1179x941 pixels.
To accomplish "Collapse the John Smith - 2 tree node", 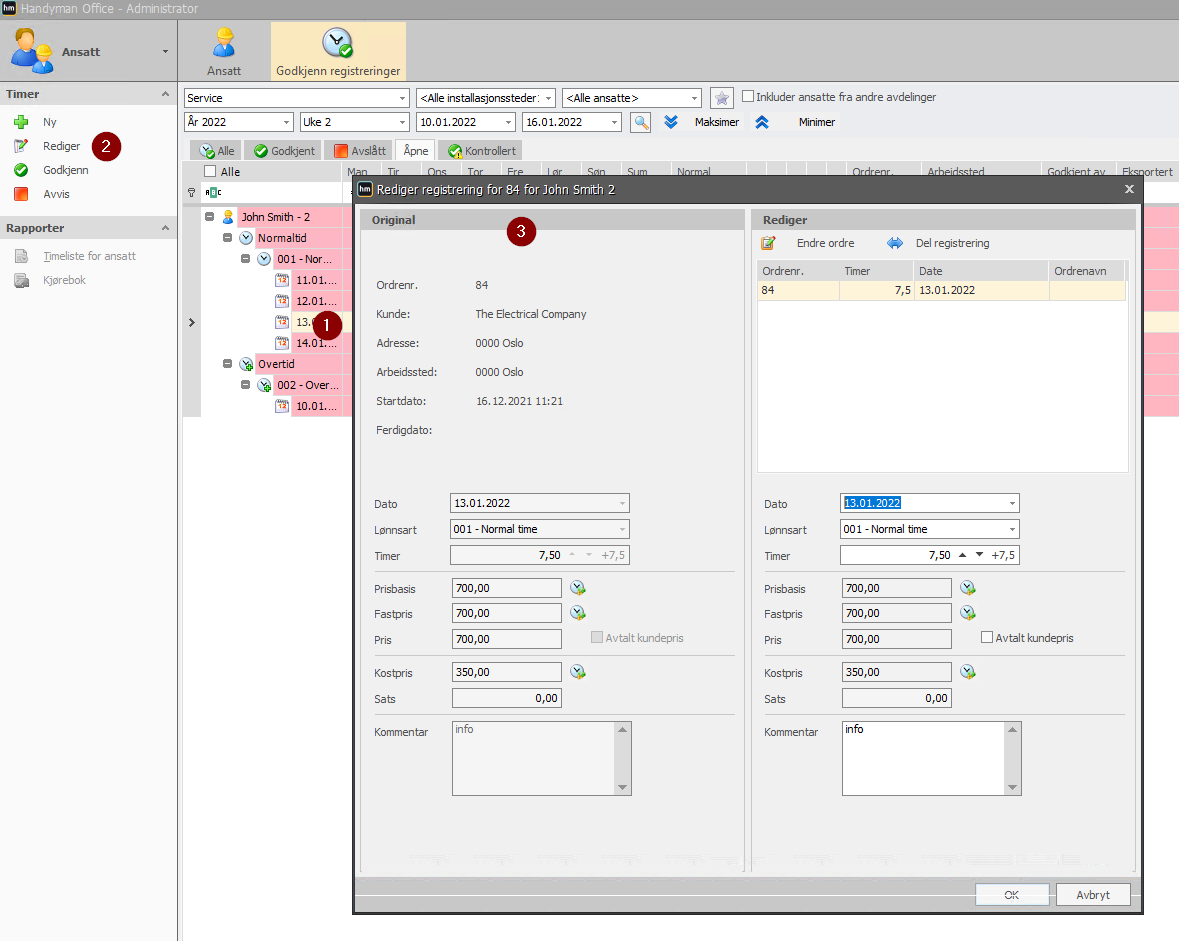I will pos(210,217).
